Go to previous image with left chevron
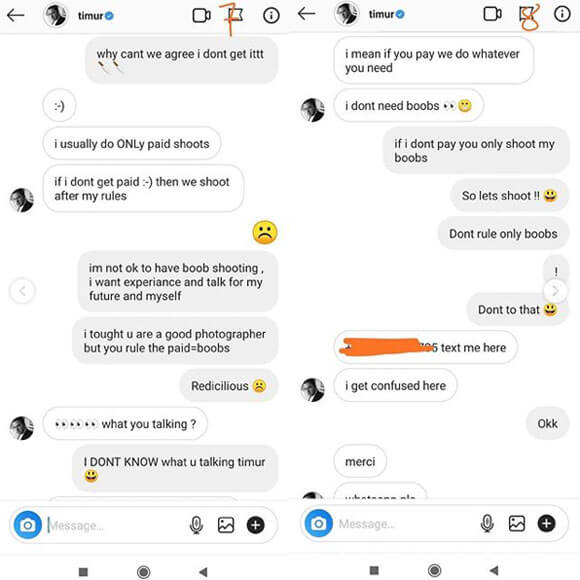Image resolution: width=580 pixels, height=580 pixels. tap(22, 291)
